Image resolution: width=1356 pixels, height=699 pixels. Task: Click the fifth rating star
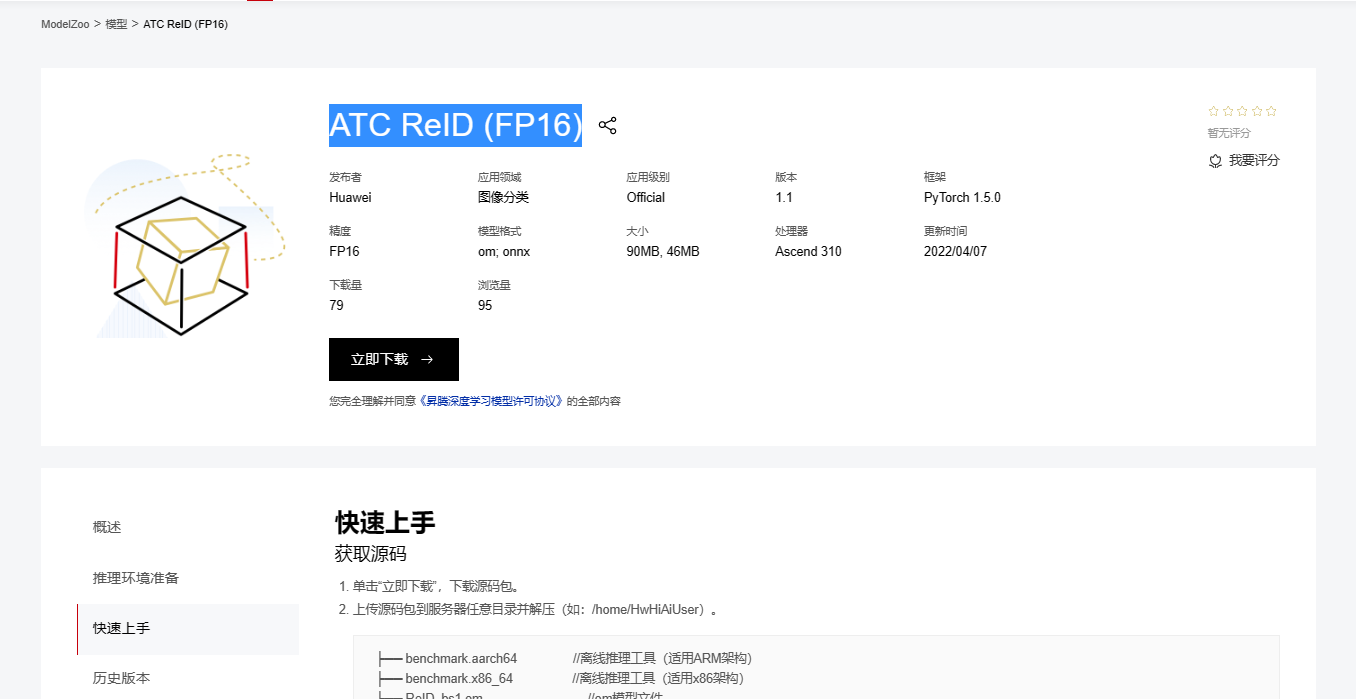pos(1271,111)
